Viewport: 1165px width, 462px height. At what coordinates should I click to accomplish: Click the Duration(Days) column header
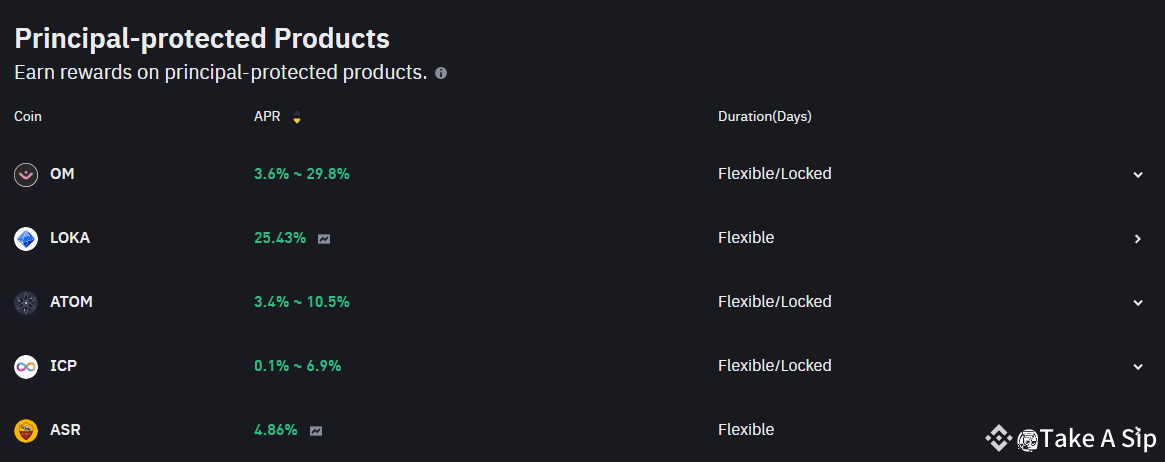[x=764, y=117]
